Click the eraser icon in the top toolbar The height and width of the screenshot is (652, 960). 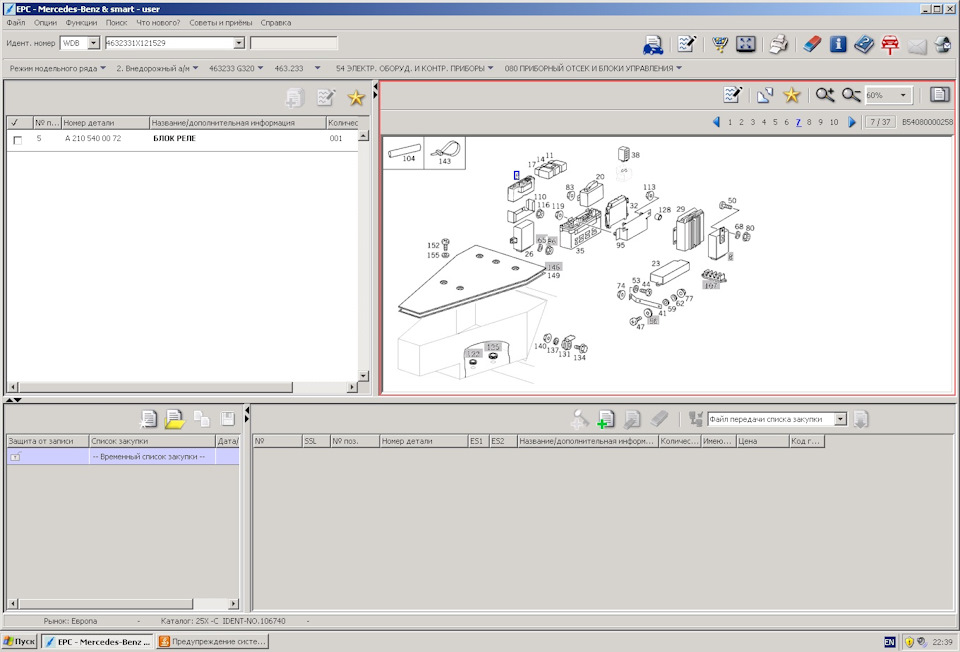click(812, 44)
